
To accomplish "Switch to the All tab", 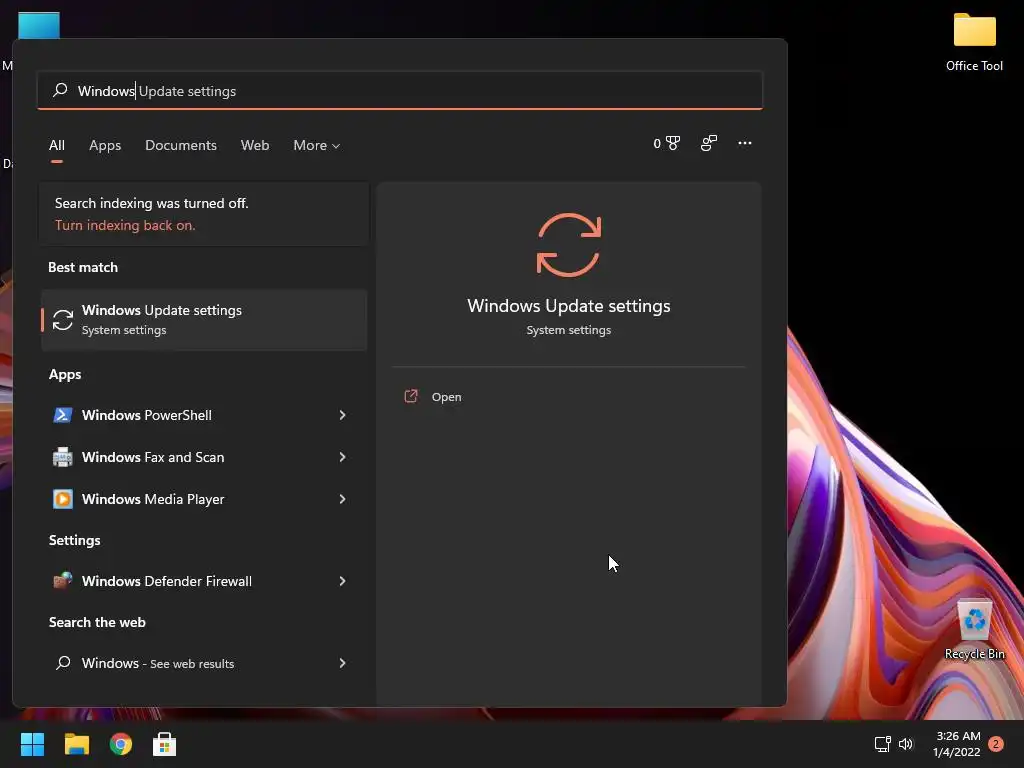I will coord(57,145).
